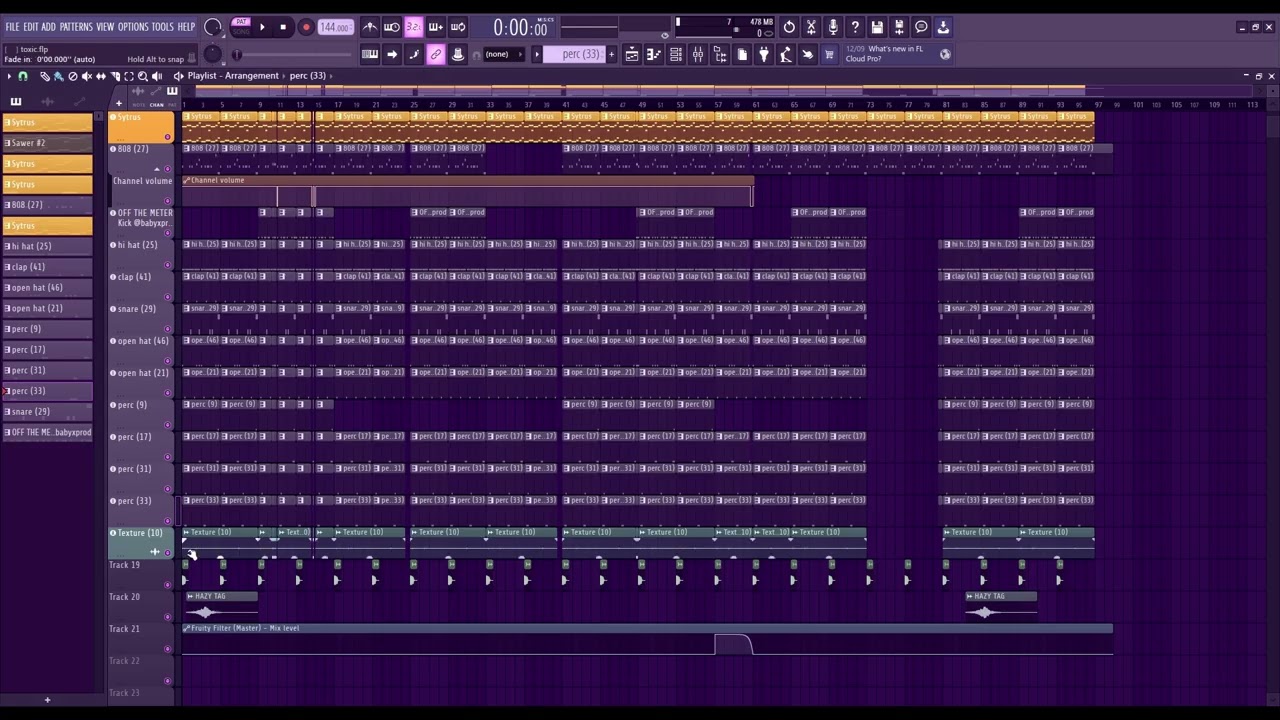Select Sawer #2 in pattern picker

tap(48, 143)
